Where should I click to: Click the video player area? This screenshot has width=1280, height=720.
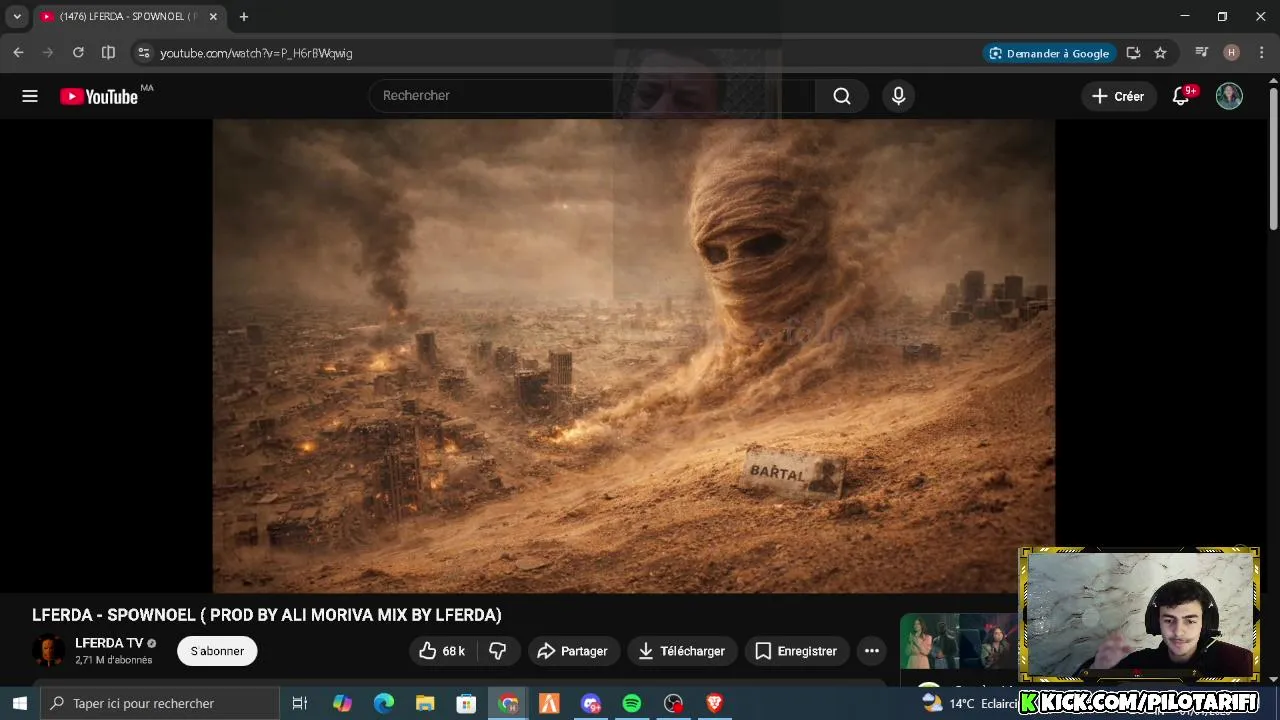633,356
